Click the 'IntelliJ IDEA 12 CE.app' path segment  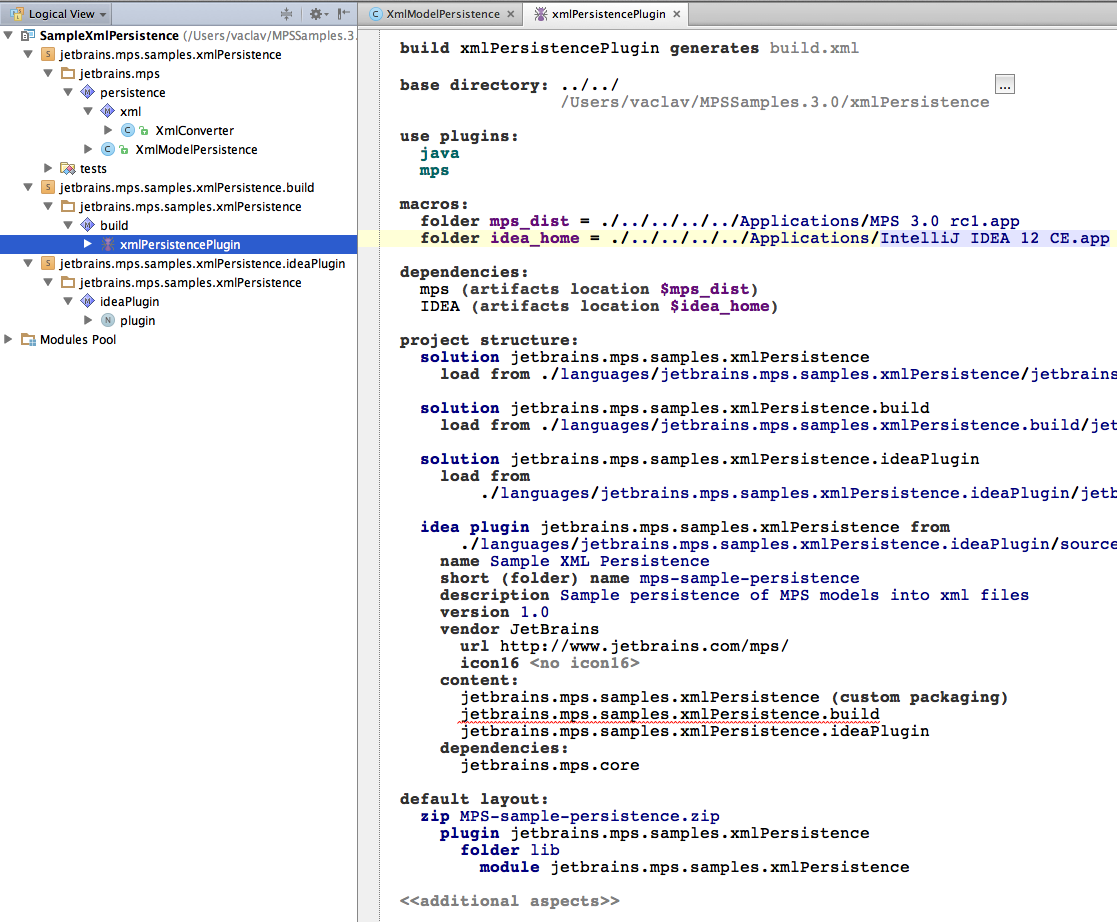[x=994, y=238]
